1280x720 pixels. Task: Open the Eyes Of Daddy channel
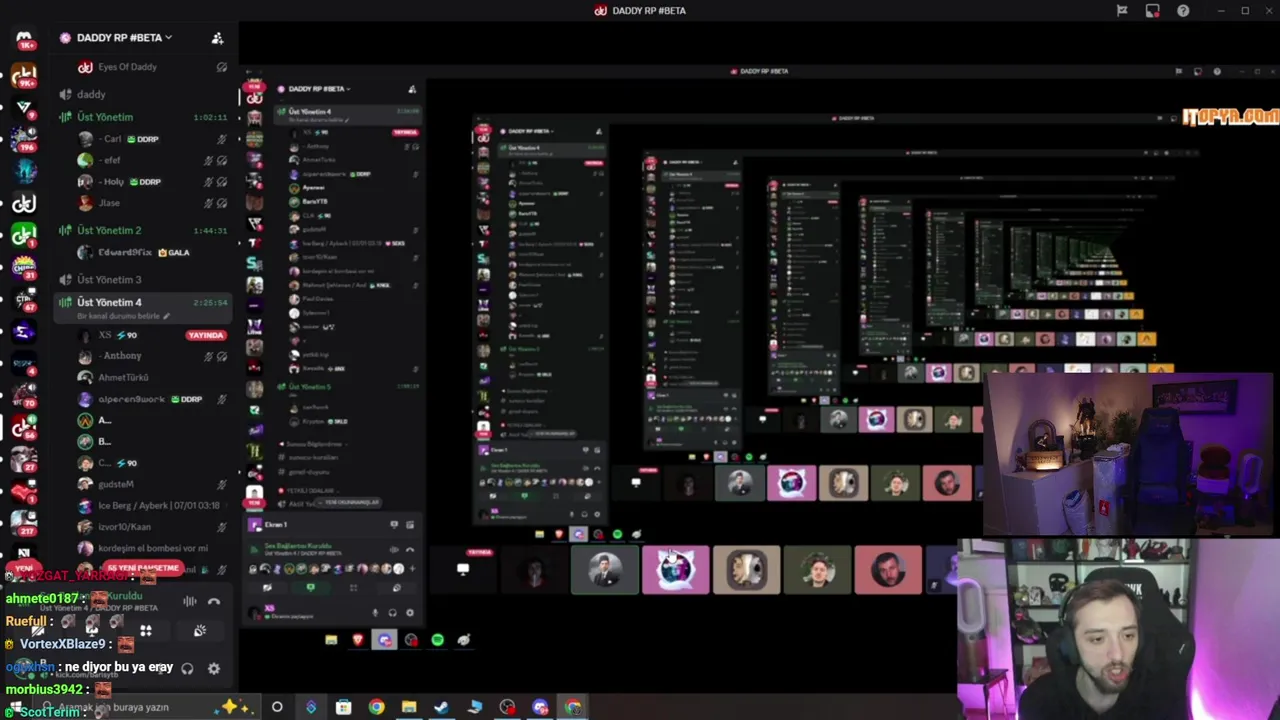tap(127, 67)
